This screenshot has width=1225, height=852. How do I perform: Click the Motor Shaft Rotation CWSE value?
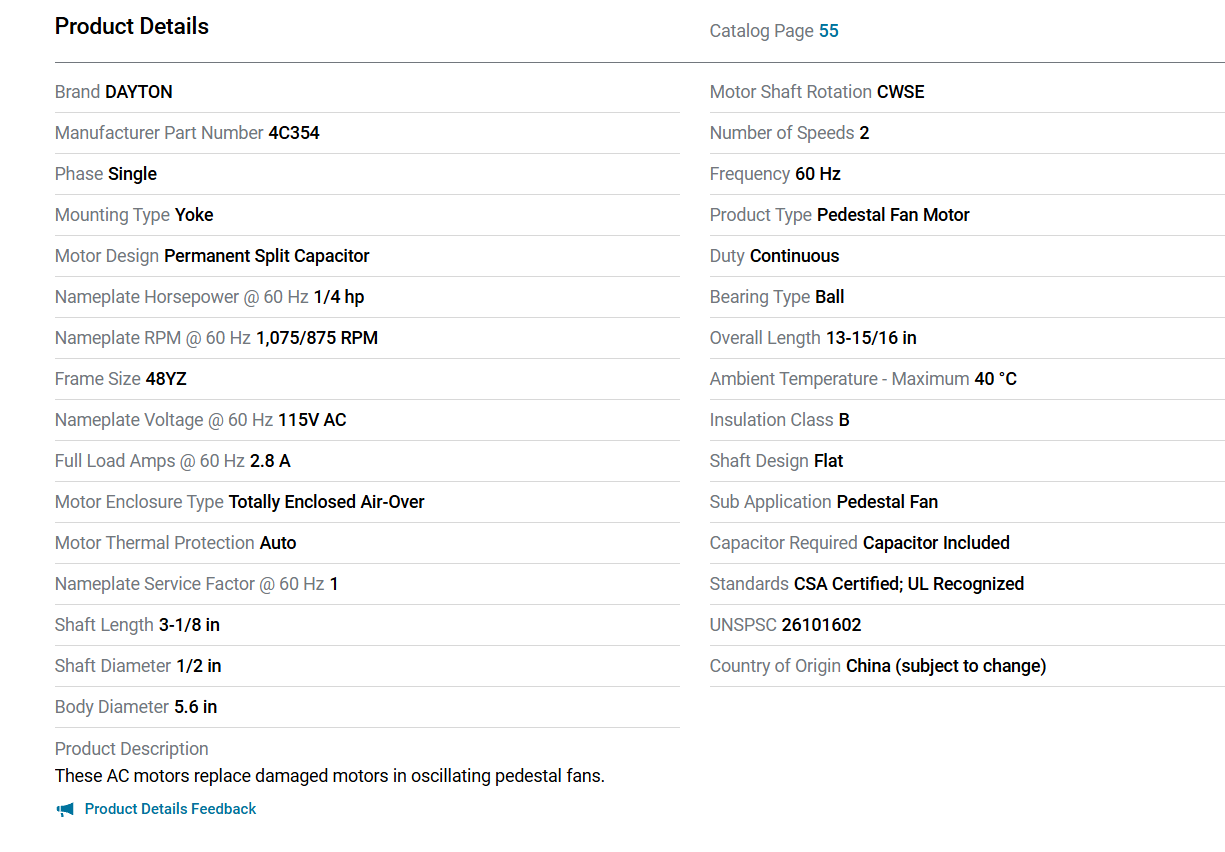(x=901, y=92)
